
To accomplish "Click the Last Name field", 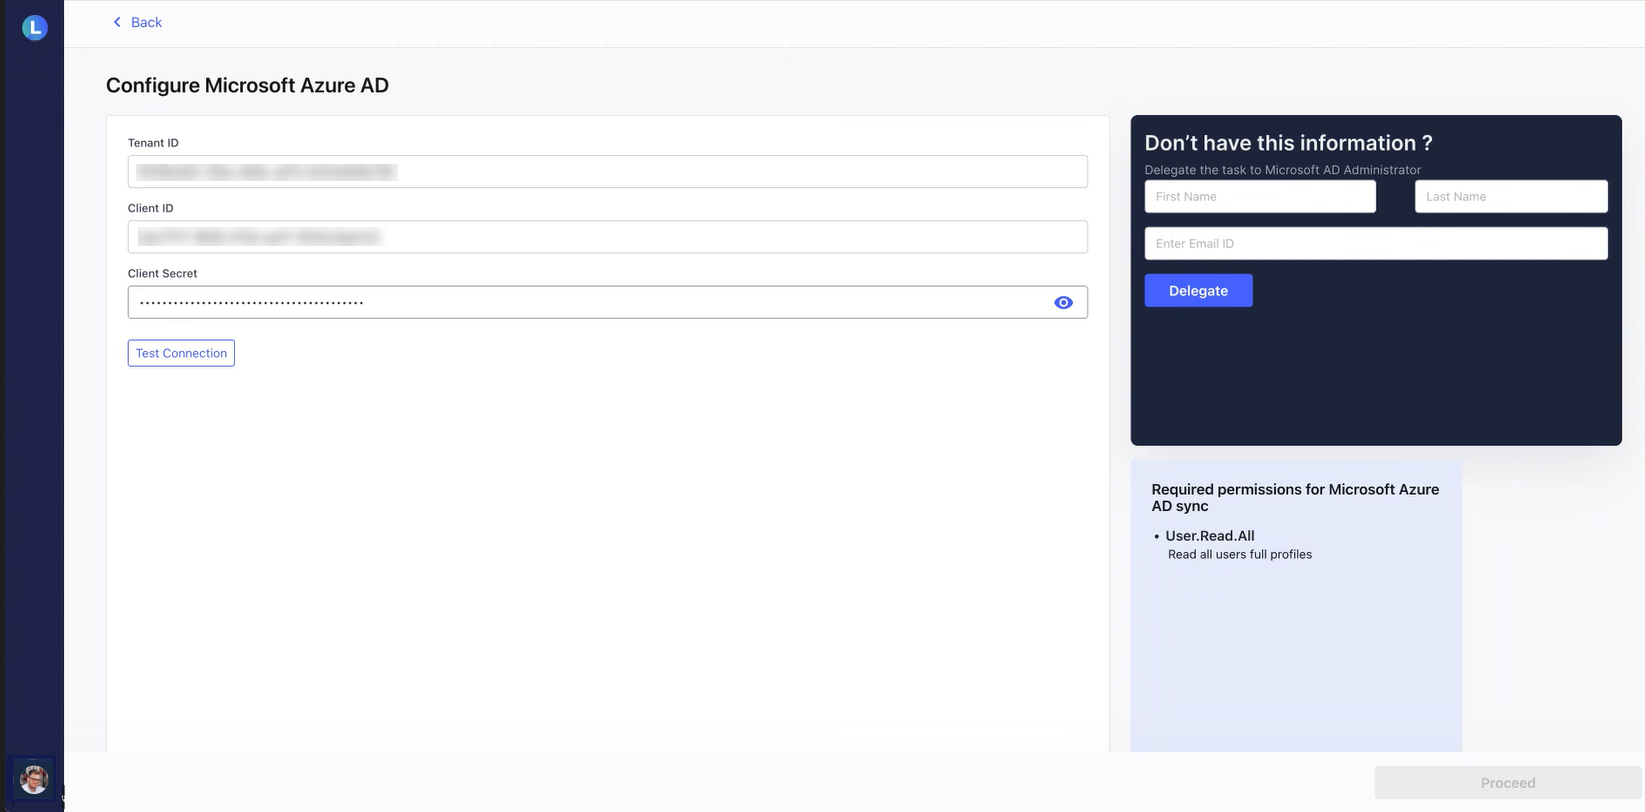I will click(x=1511, y=196).
